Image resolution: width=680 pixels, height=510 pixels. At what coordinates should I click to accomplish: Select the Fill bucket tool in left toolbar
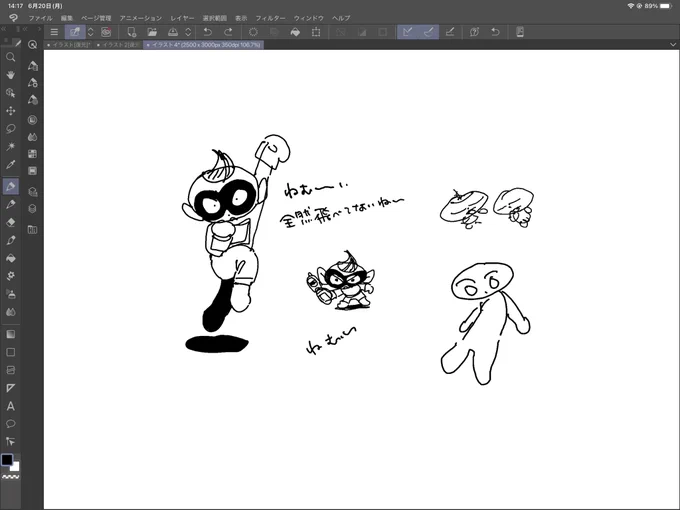coord(11,258)
